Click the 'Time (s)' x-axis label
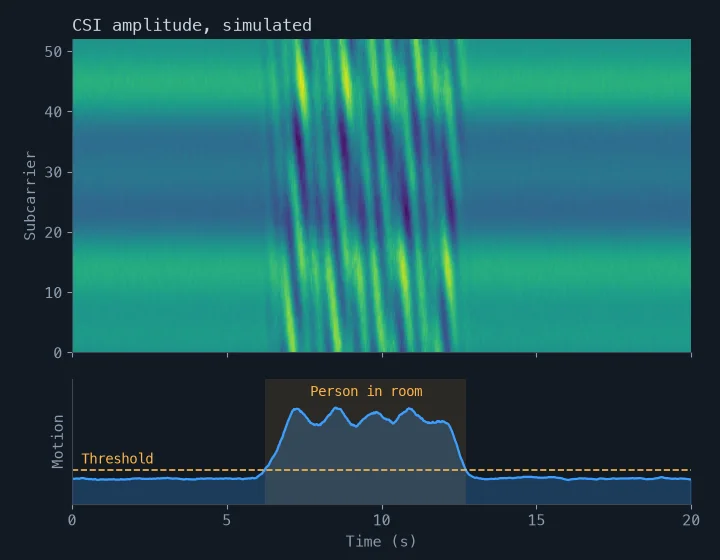The height and width of the screenshot is (560, 720). [x=381, y=541]
